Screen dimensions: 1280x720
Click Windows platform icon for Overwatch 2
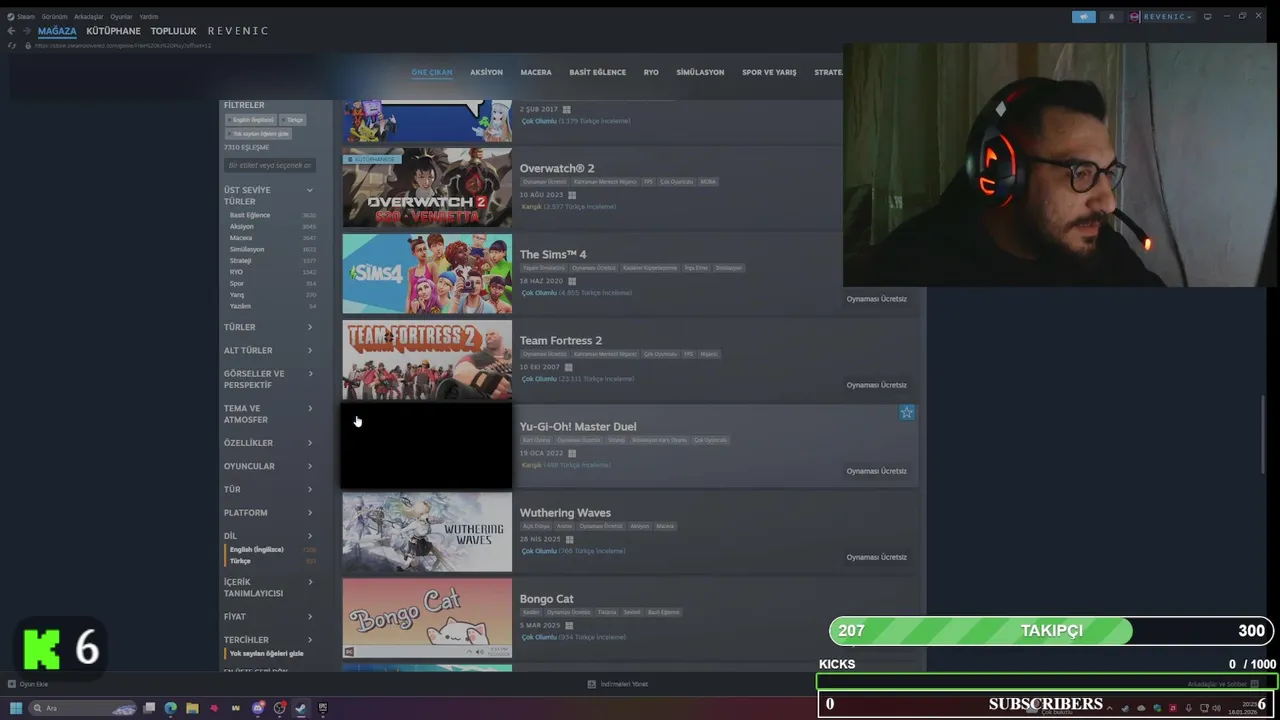[x=572, y=195]
